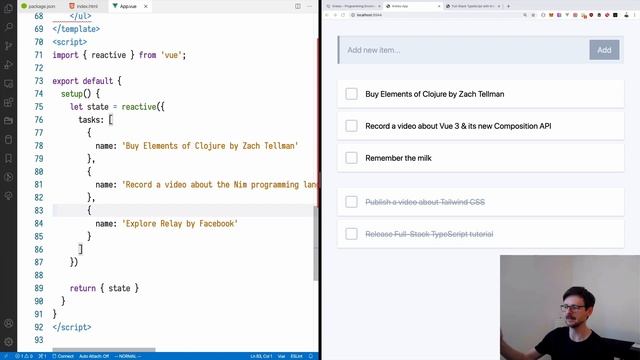Open the editor More Actions ellipsis
640x360 pixels.
pyautogui.click(x=309, y=6)
